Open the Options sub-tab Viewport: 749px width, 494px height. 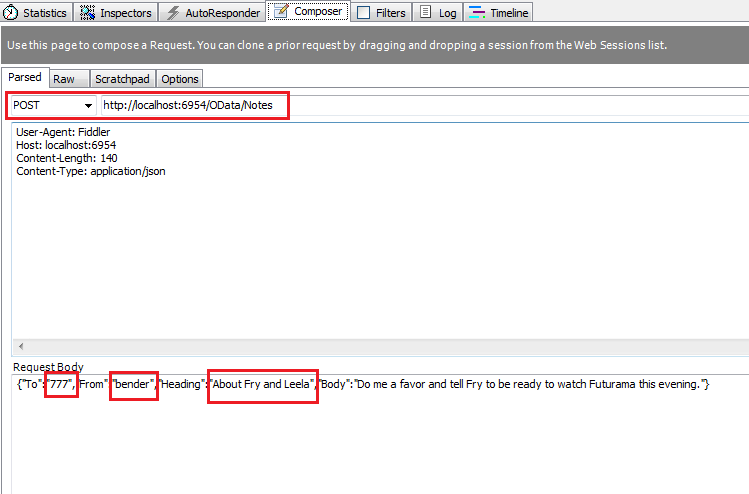click(180, 79)
